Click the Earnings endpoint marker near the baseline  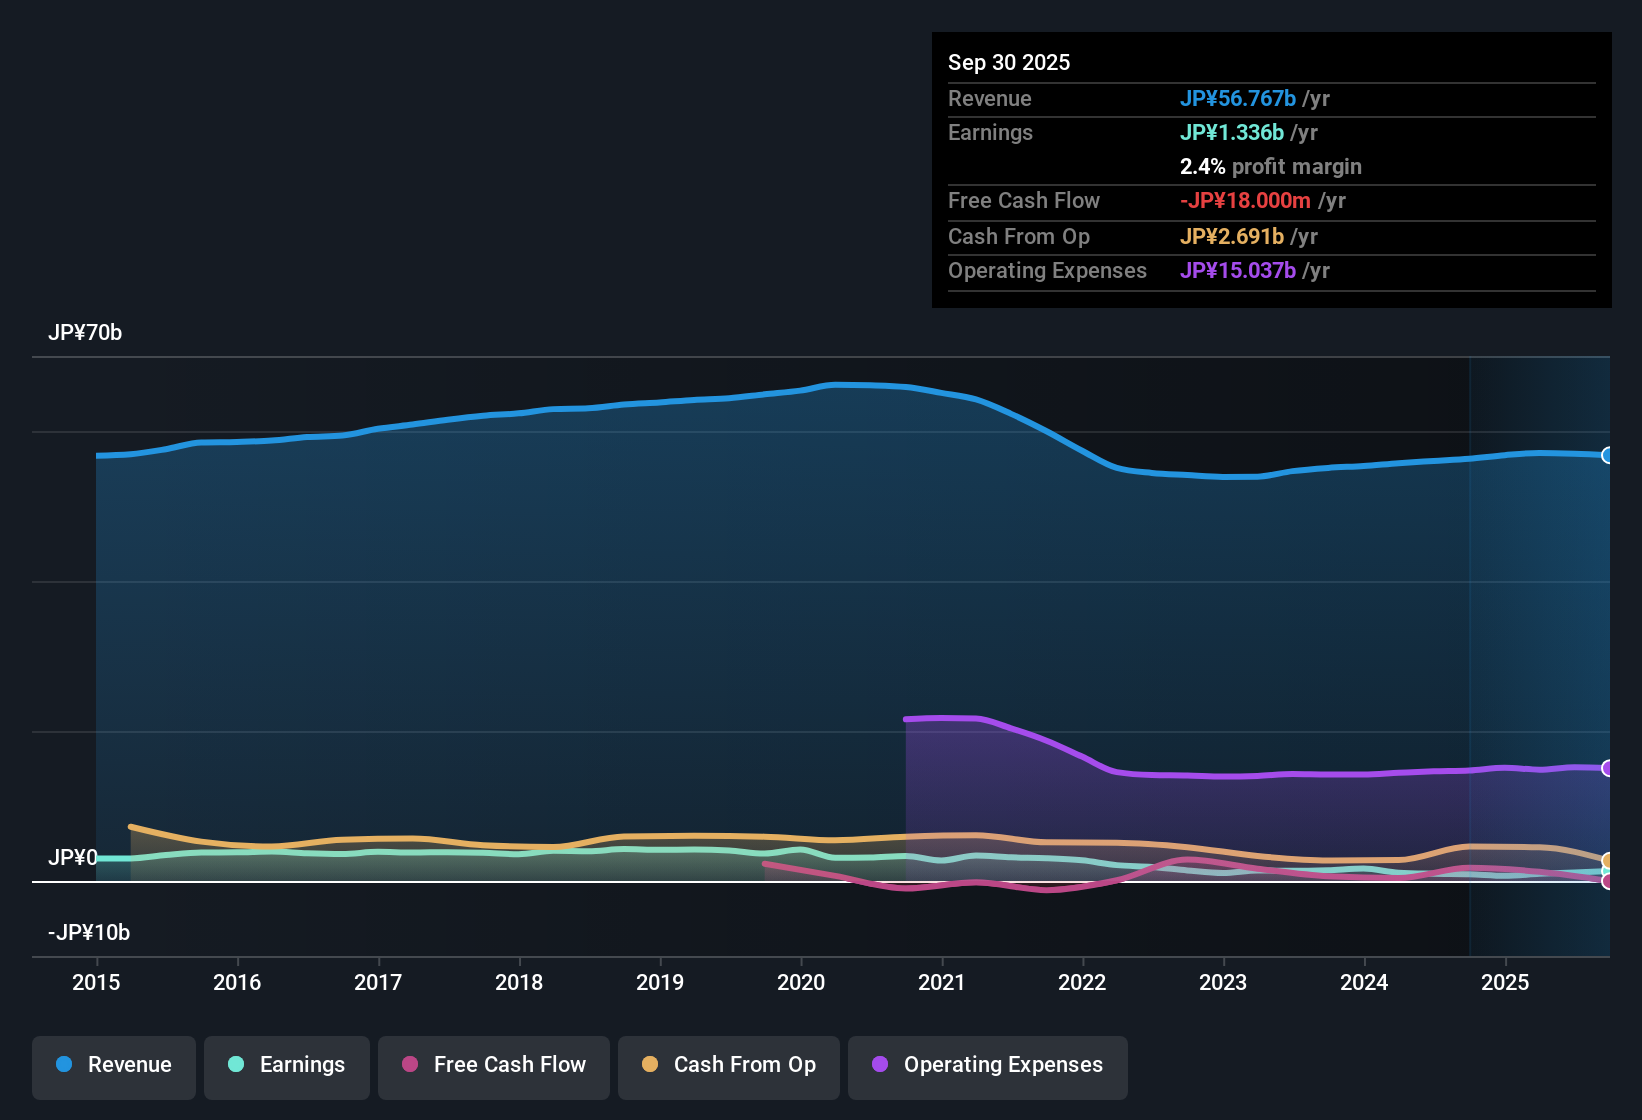coord(1607,872)
